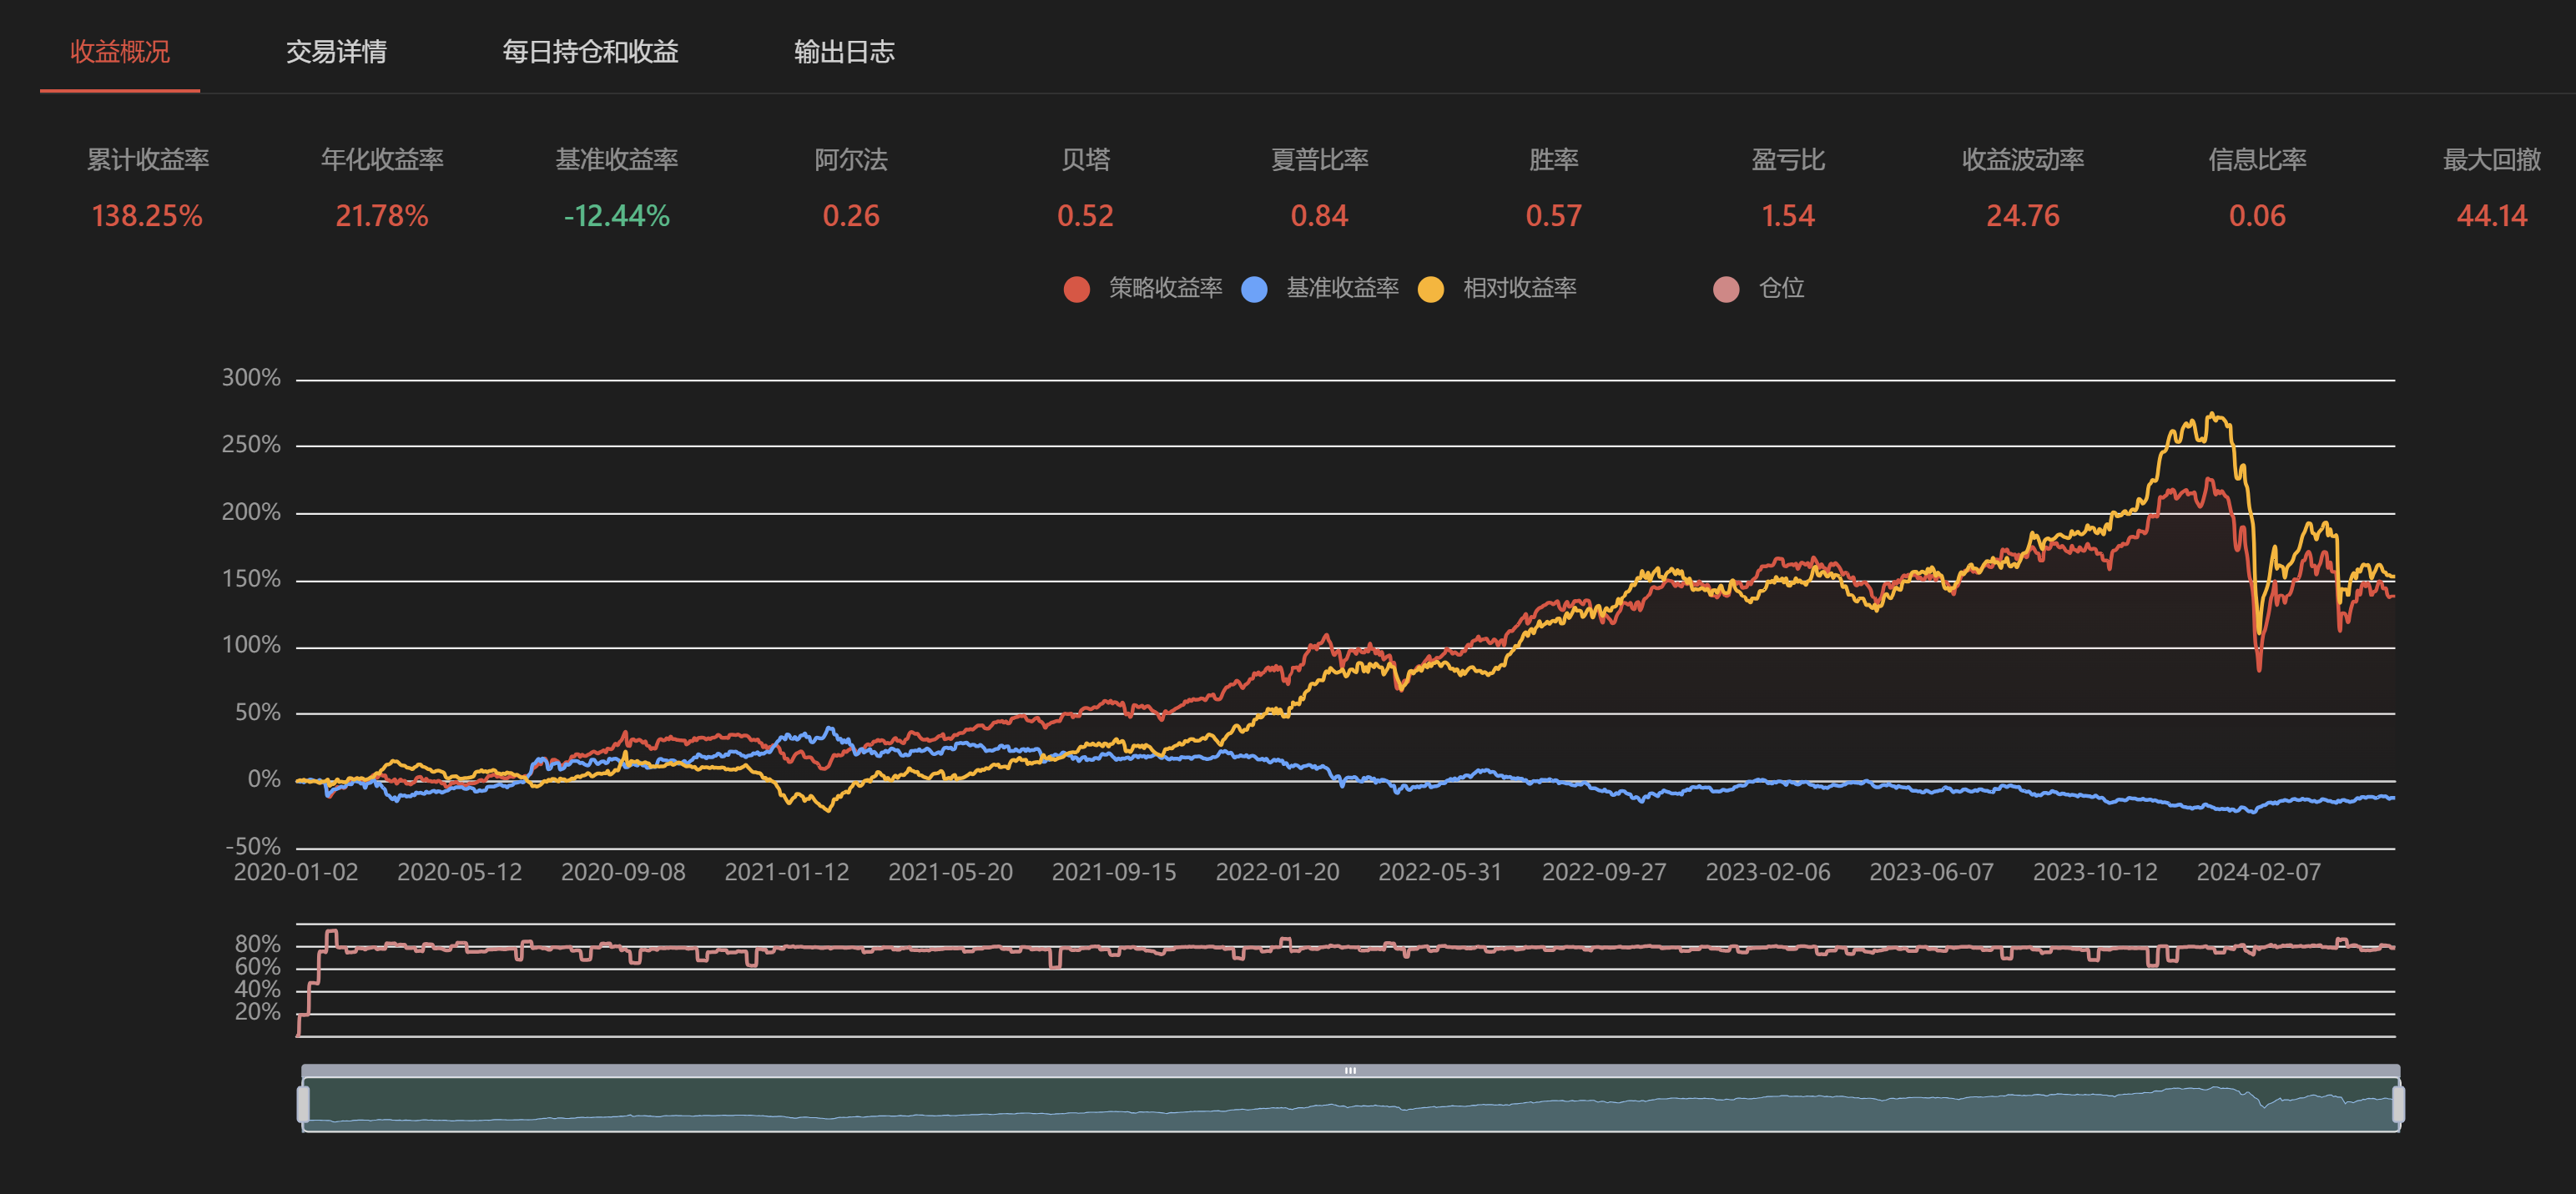Click the center grip atop zoom slider
Screen dimensions: 2576x1194
1350,1070
